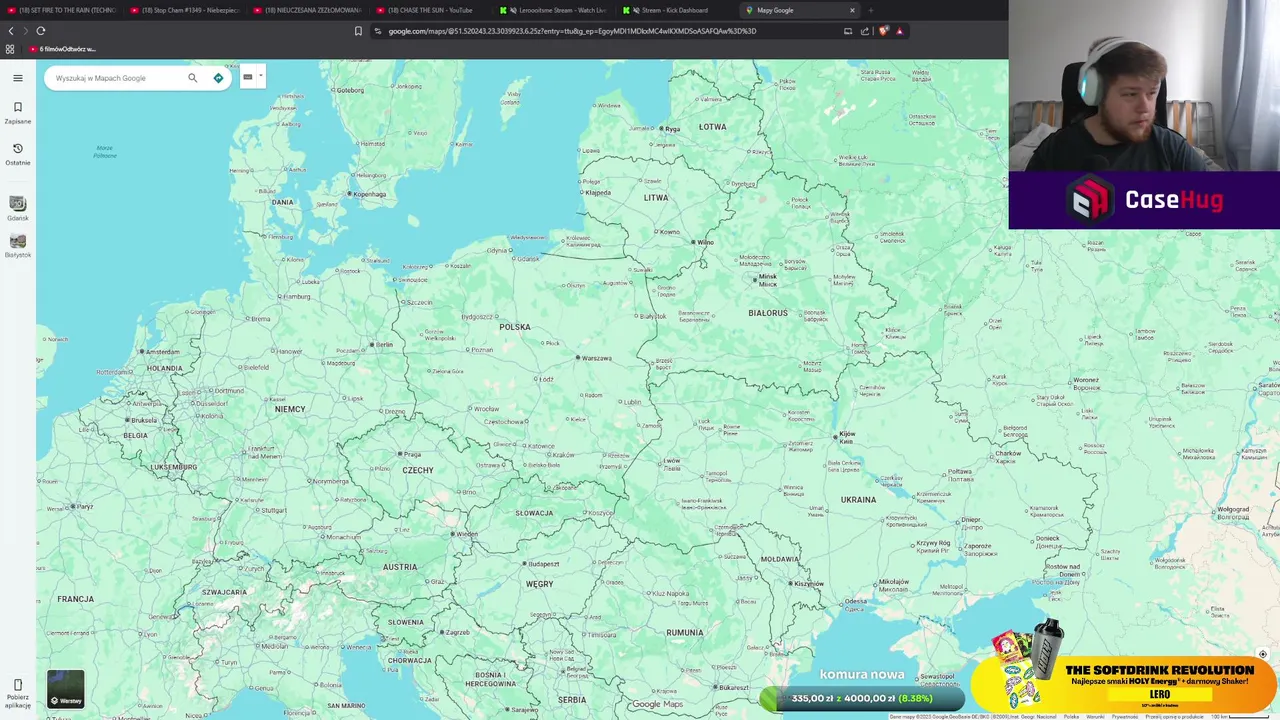Screen dimensions: 1280x720
Task: Click the Ryga city label
Action: point(673,129)
